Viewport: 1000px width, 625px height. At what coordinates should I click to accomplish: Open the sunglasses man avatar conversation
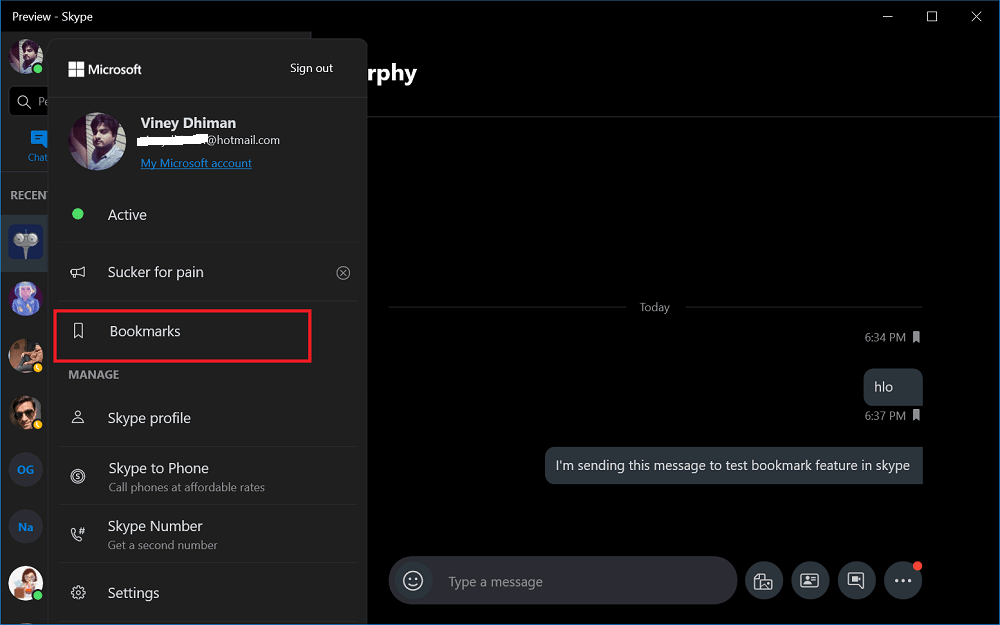pyautogui.click(x=26, y=413)
